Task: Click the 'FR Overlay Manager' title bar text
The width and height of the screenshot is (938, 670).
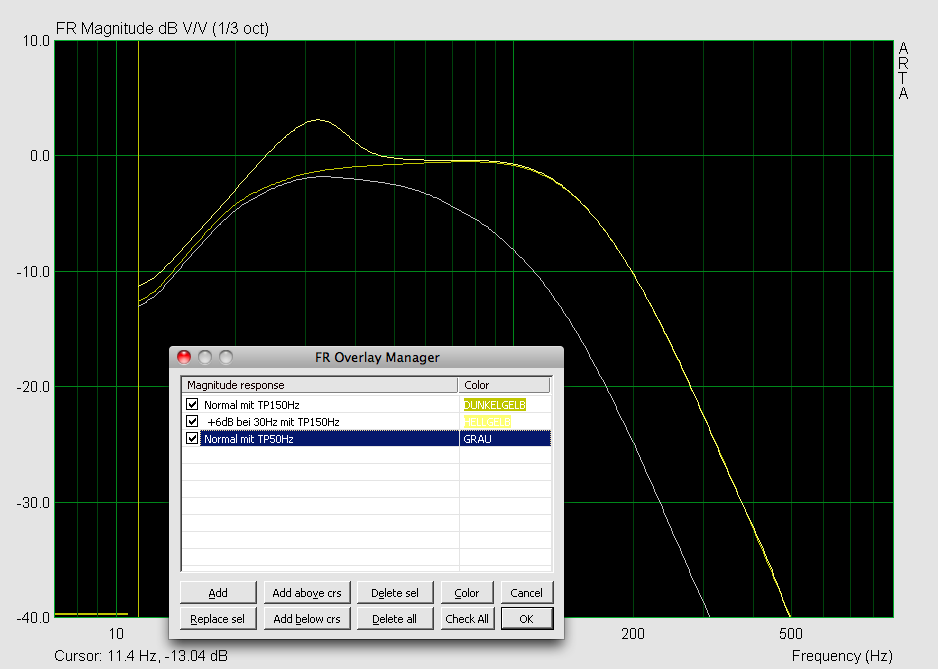Action: [x=377, y=357]
